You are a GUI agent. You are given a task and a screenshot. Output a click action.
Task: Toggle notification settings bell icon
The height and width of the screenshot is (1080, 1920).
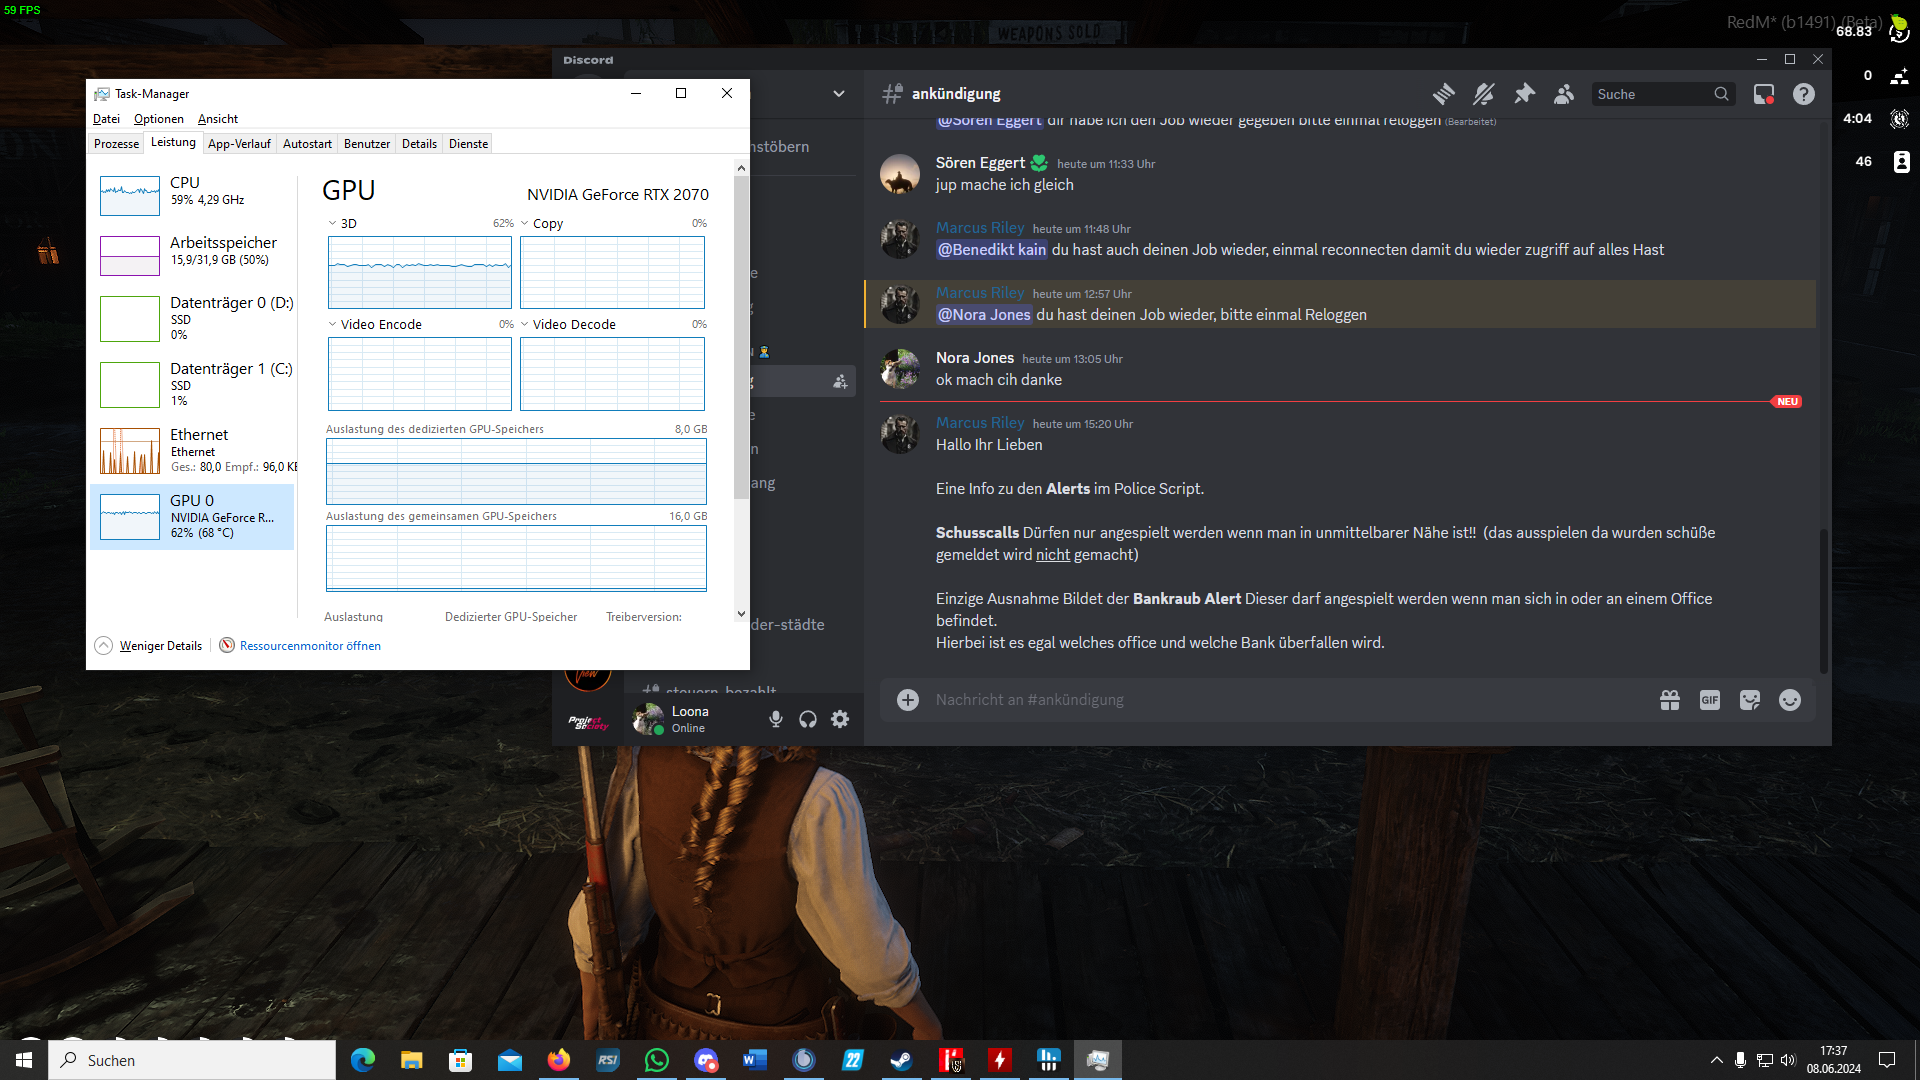point(1483,94)
